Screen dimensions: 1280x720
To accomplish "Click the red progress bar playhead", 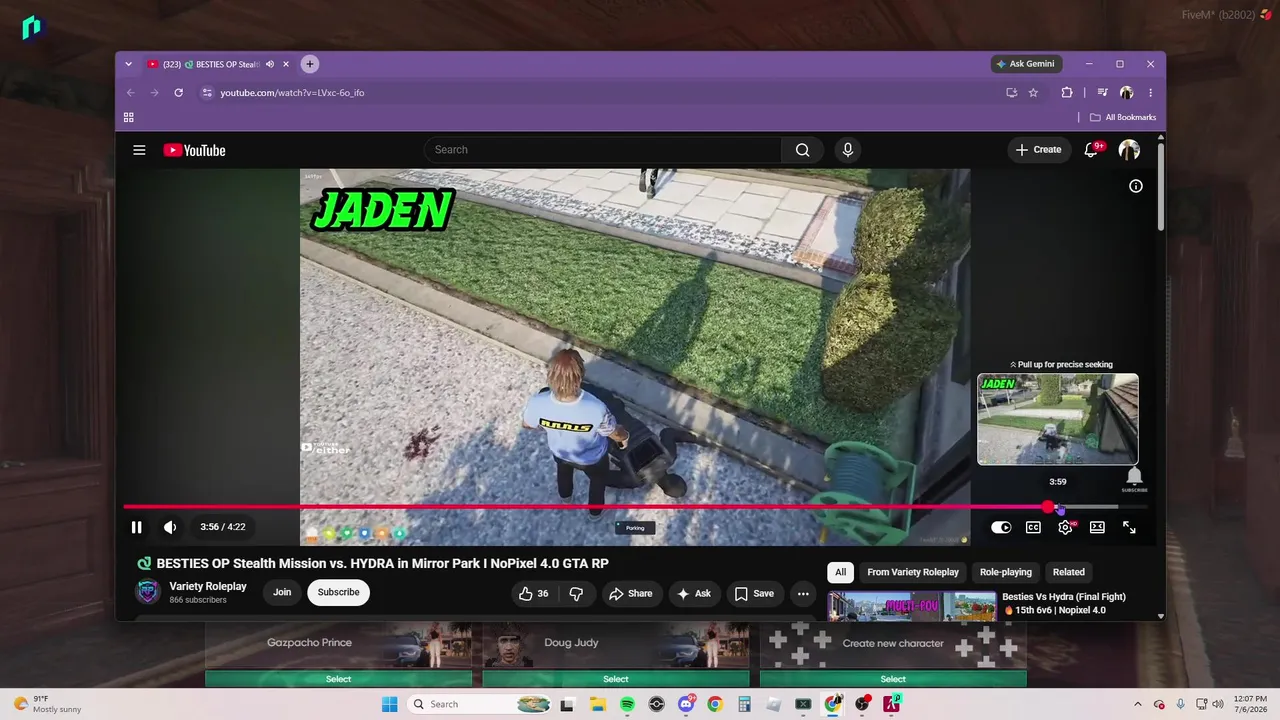I will tap(1048, 507).
